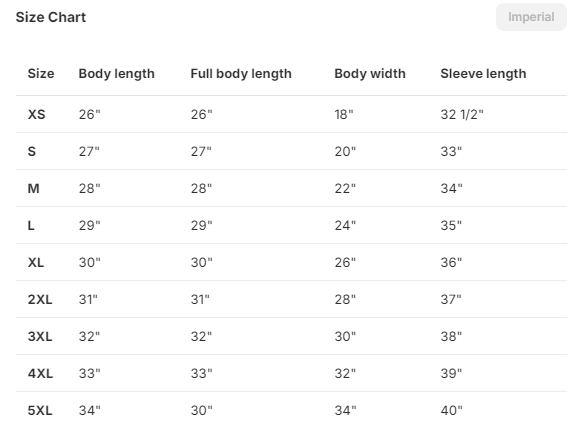Click the Body length column header
This screenshot has height=437, width=580.
click(117, 74)
